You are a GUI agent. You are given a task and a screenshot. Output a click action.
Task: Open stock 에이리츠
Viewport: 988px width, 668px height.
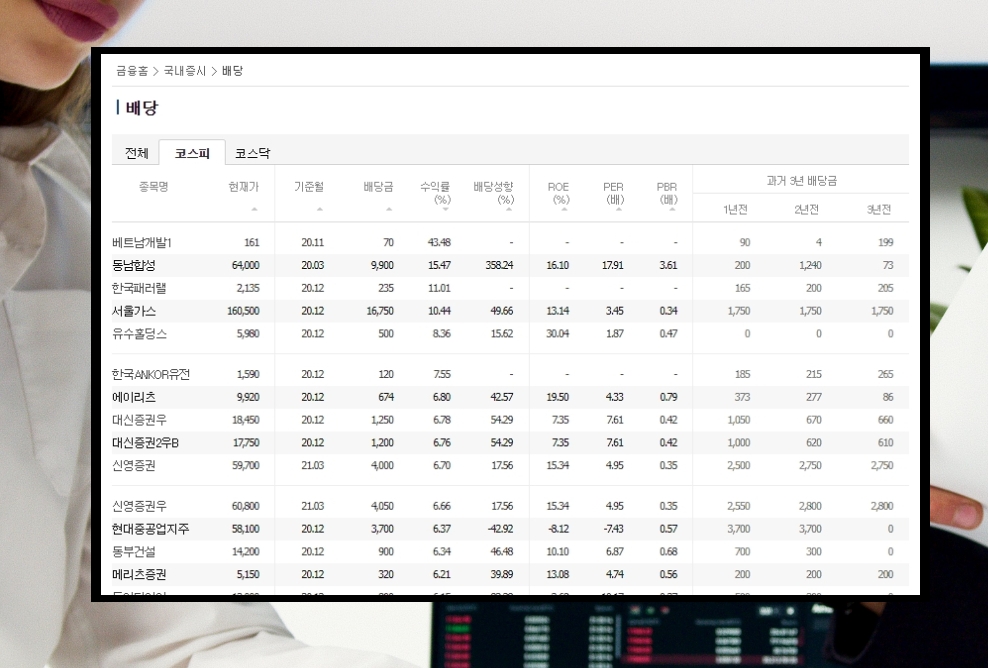[x=134, y=397]
